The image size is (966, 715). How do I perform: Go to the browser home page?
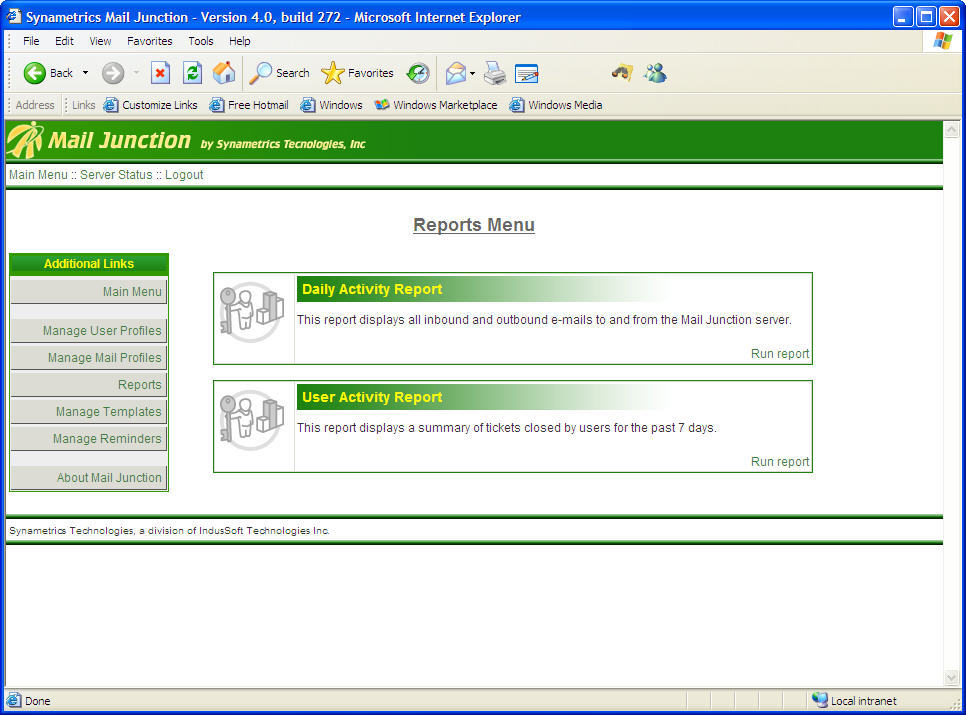pos(224,72)
